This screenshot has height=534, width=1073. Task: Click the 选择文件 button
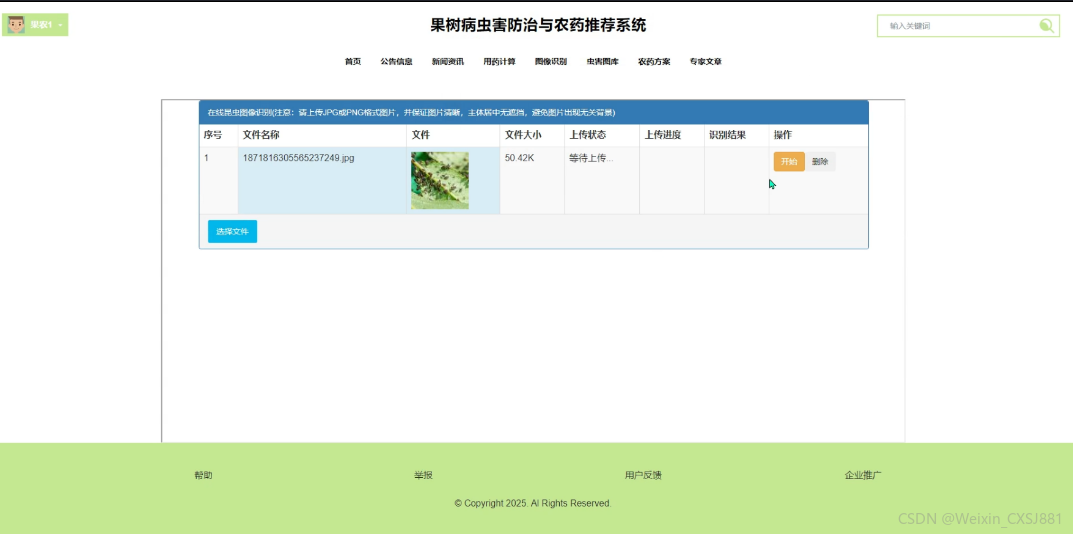click(x=233, y=231)
